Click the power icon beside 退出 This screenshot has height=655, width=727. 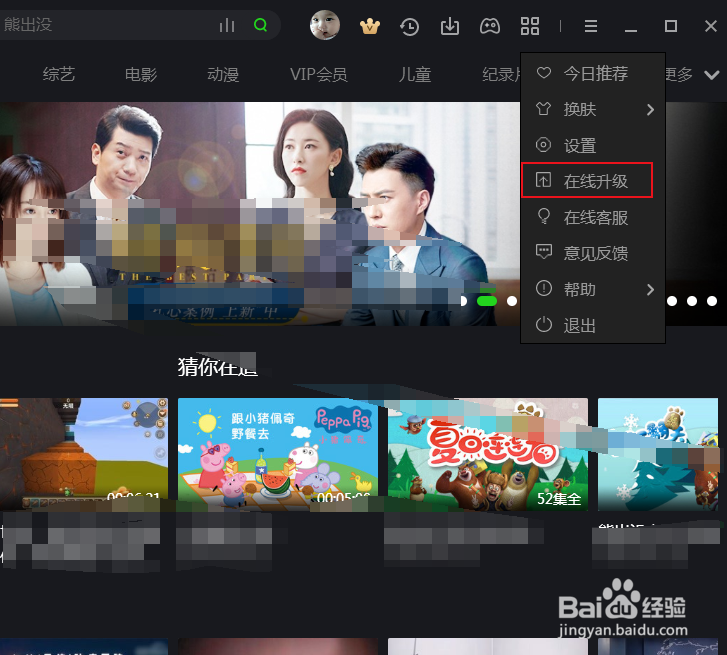click(x=543, y=324)
